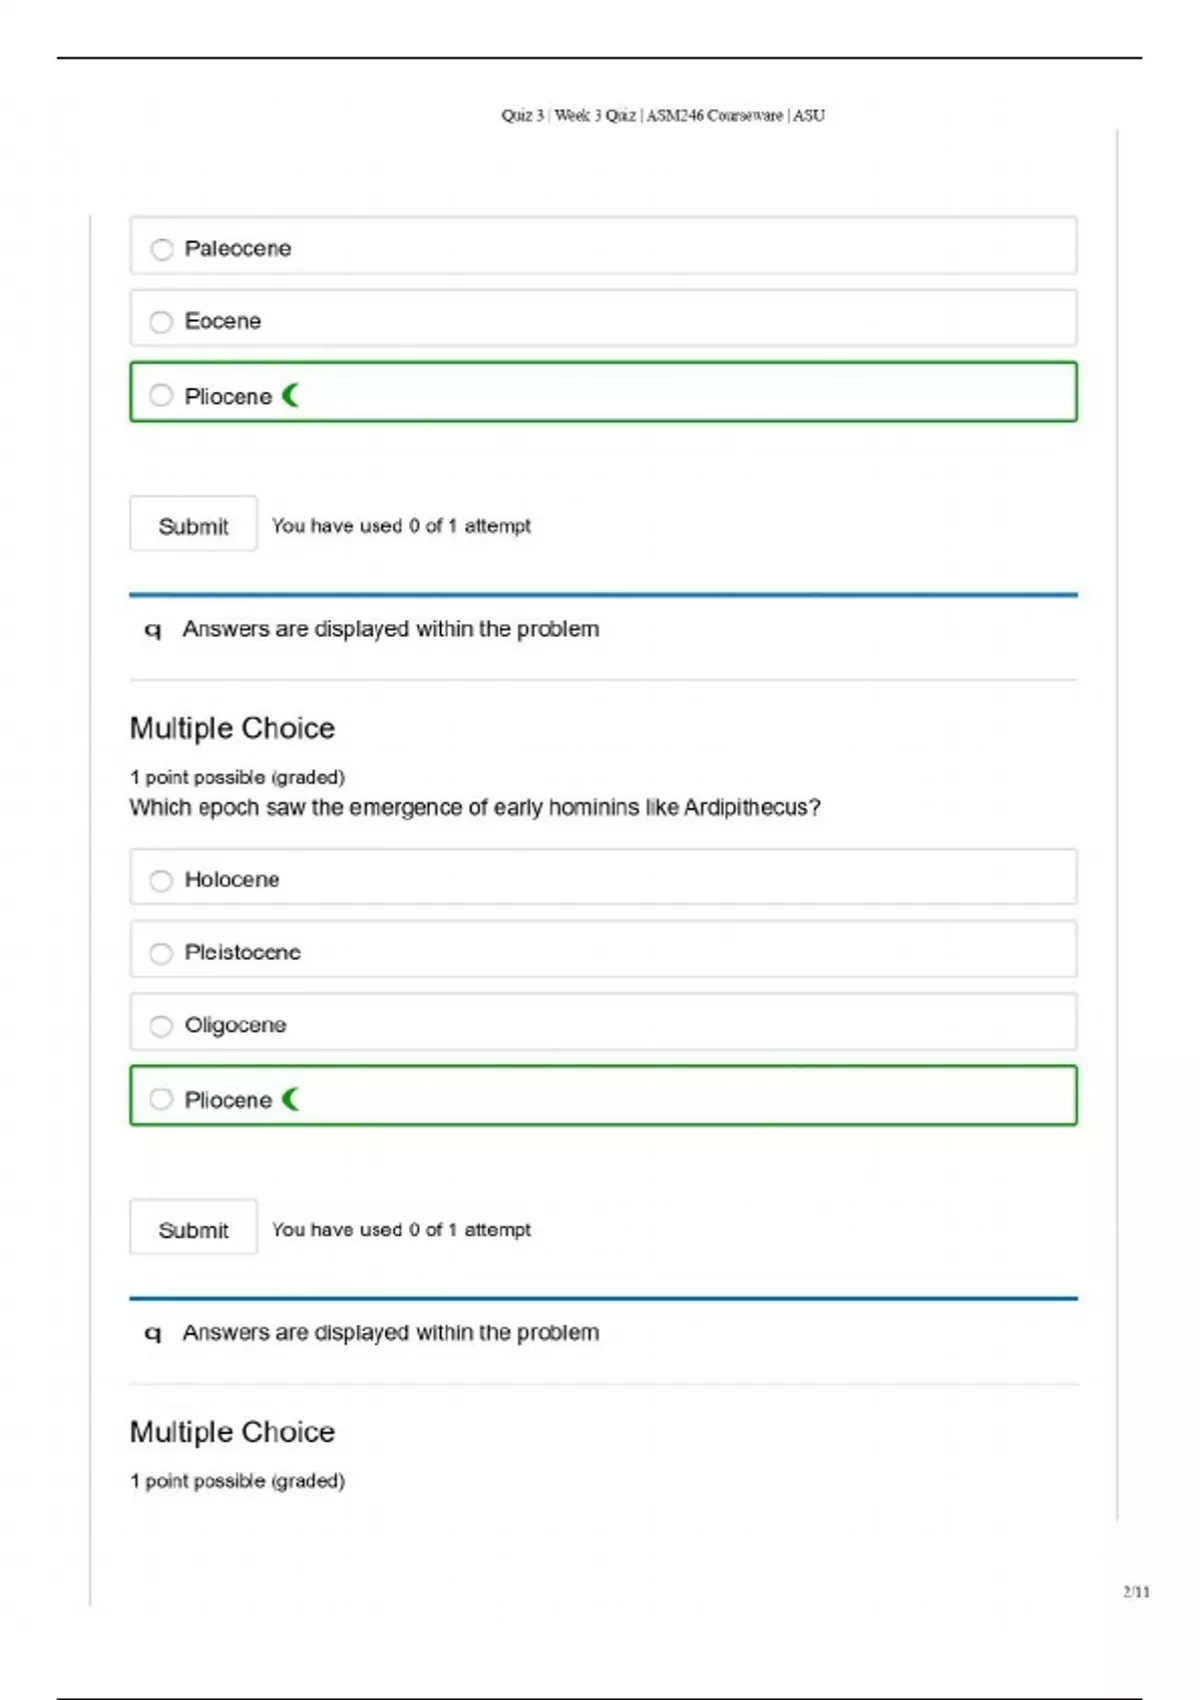Select the Holocene radio button

(162, 880)
